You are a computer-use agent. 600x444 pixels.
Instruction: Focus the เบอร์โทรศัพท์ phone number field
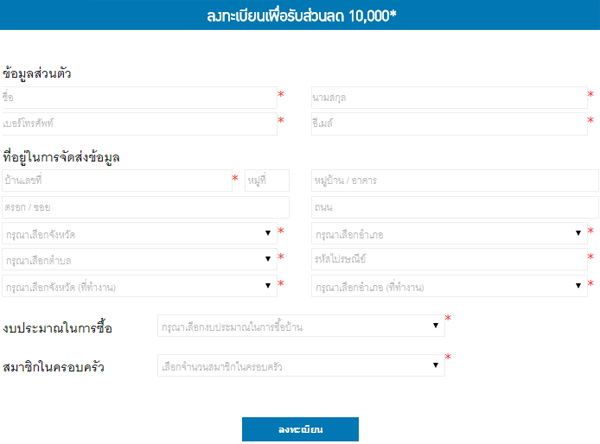138,123
